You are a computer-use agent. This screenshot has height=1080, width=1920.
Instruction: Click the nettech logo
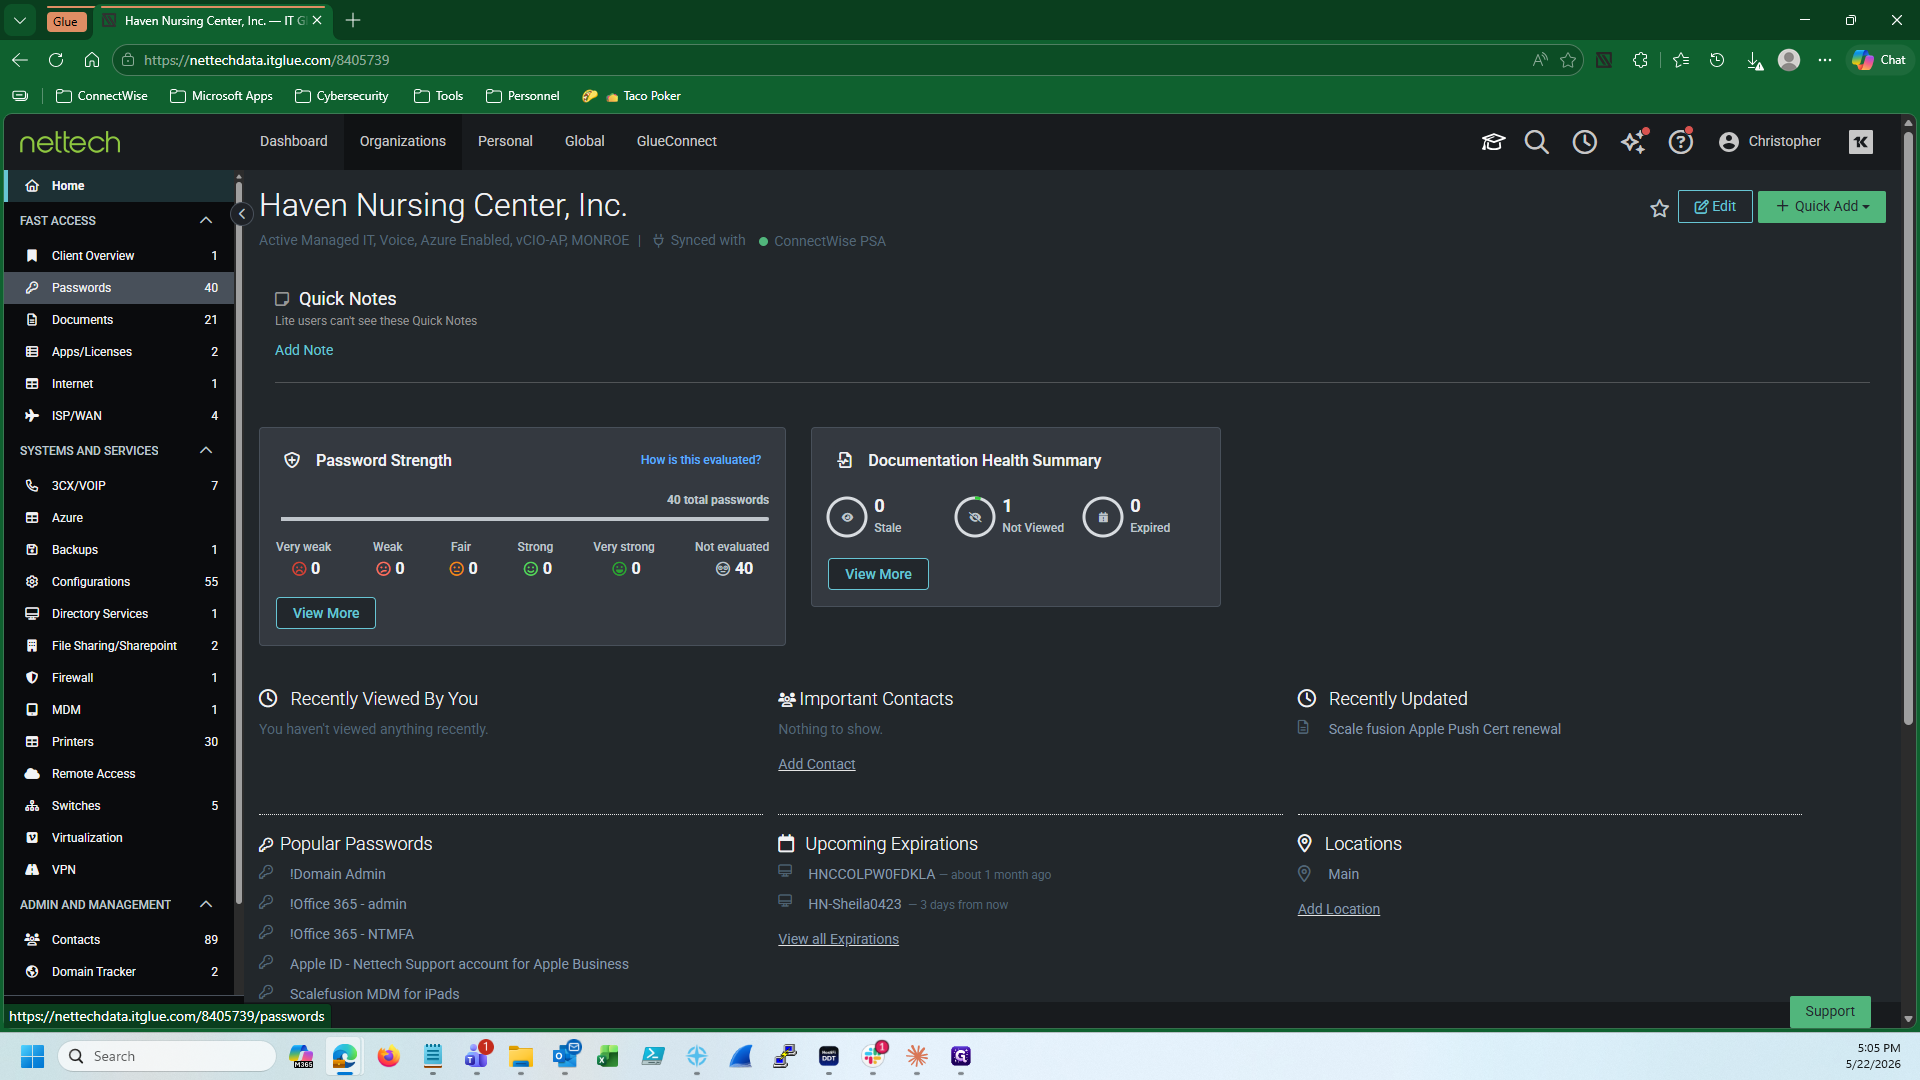point(70,142)
